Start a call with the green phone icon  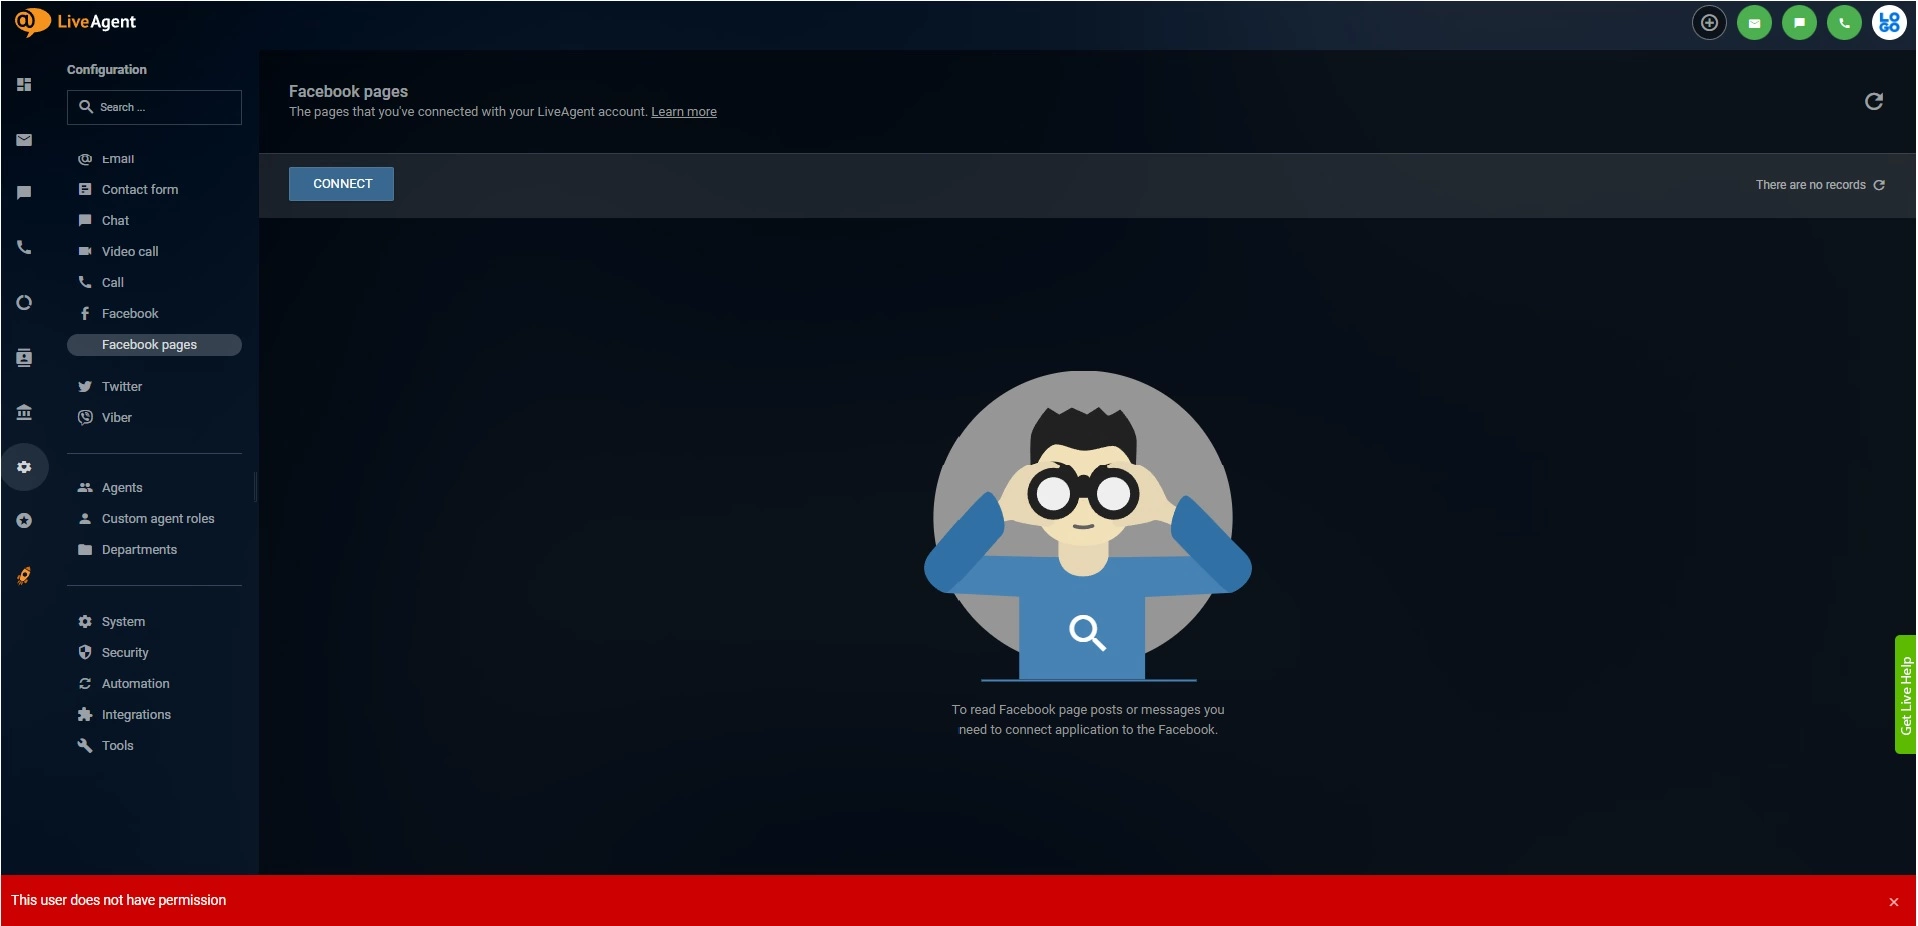pos(1844,22)
